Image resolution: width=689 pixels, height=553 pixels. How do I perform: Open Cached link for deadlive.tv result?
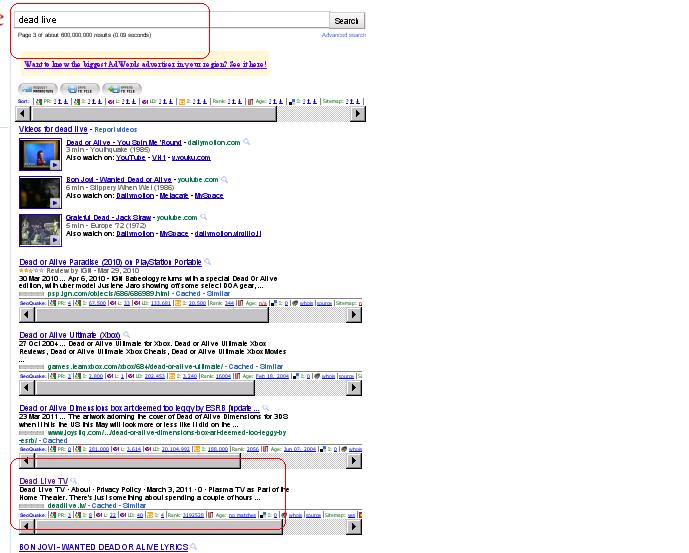[104, 506]
